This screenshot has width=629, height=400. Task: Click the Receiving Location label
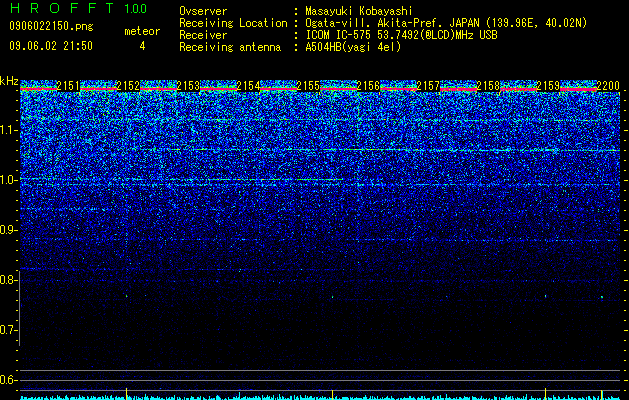(233, 23)
